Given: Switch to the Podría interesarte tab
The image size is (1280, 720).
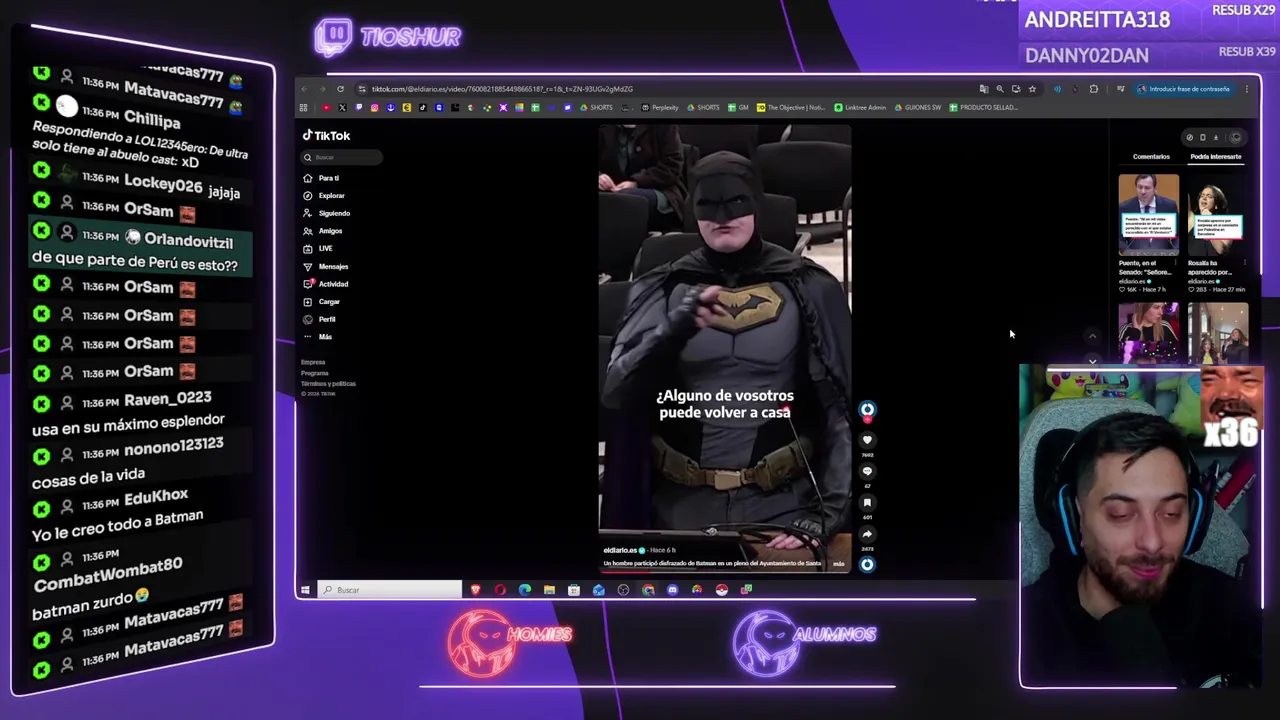Looking at the screenshot, I should click(x=1215, y=157).
